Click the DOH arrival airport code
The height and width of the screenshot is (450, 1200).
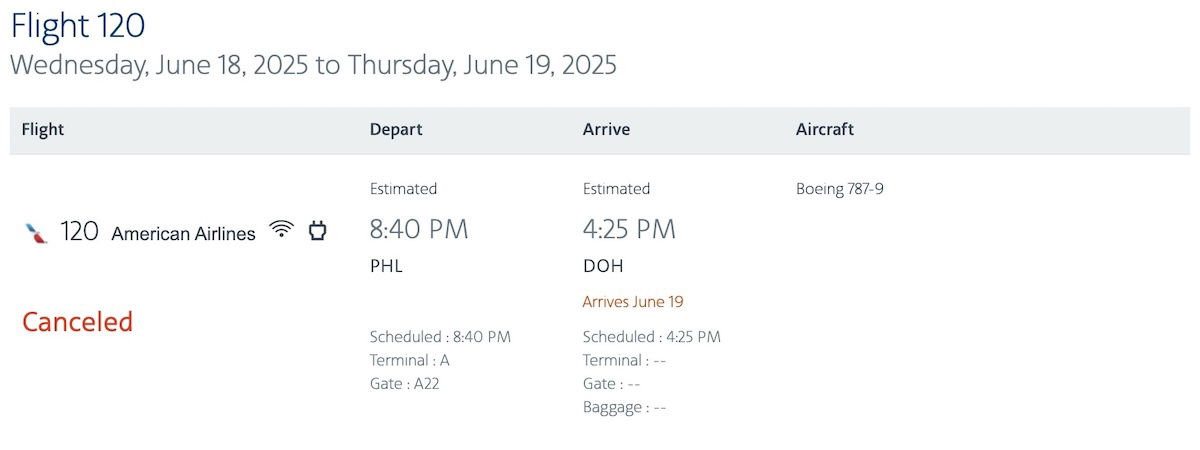point(603,267)
